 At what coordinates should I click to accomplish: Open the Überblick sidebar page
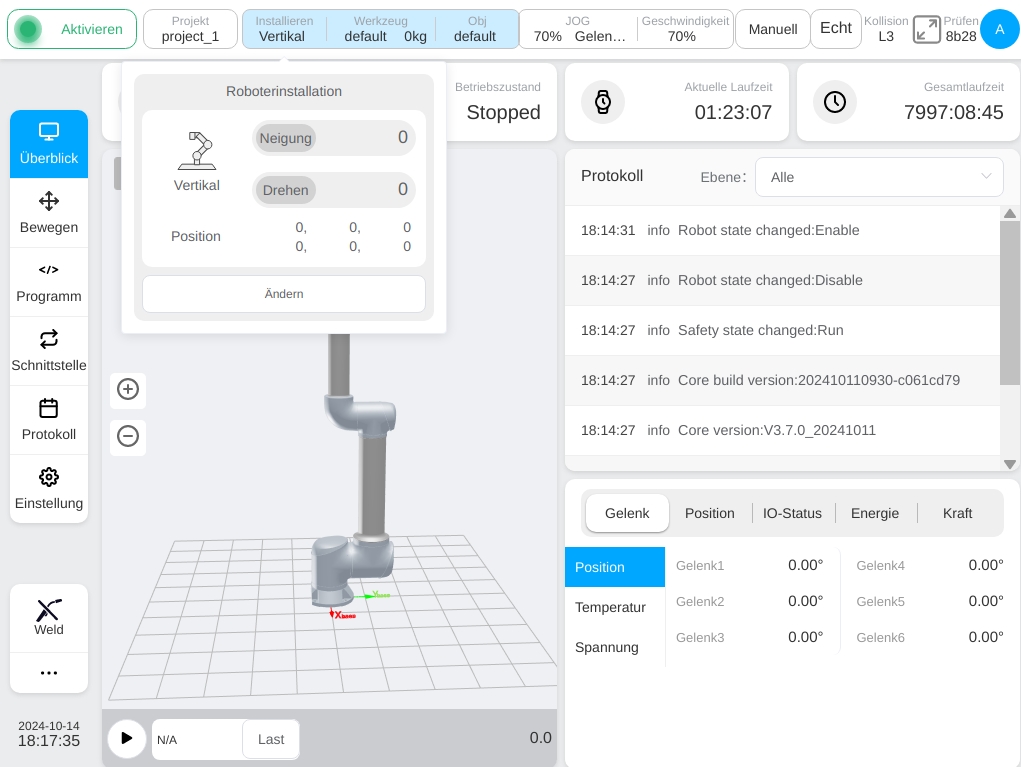click(x=49, y=144)
